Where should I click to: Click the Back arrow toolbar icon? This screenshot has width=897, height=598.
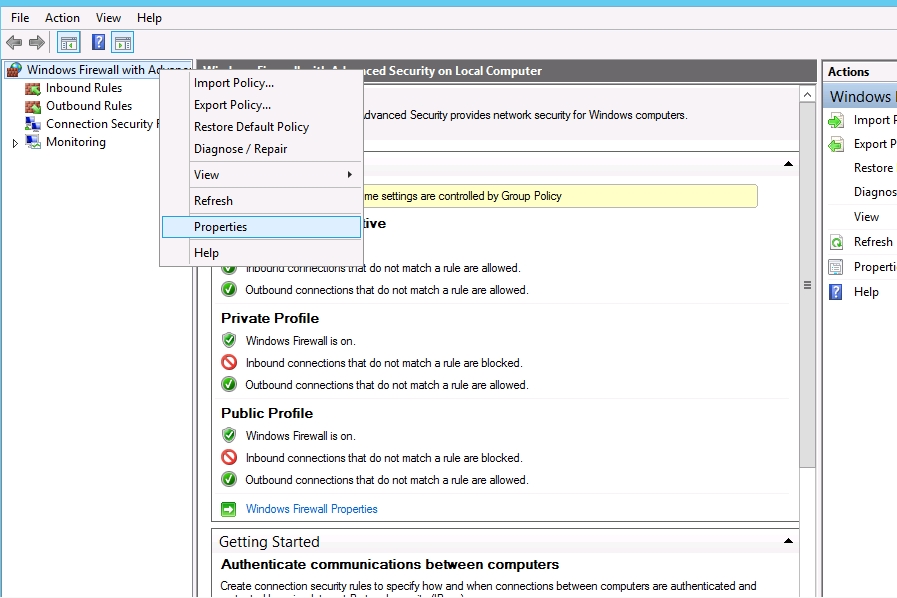pos(14,42)
